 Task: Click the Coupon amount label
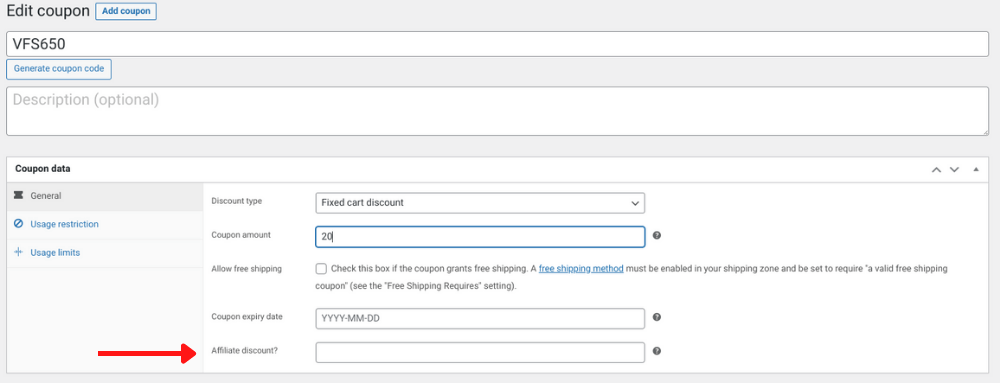pyautogui.click(x=241, y=235)
